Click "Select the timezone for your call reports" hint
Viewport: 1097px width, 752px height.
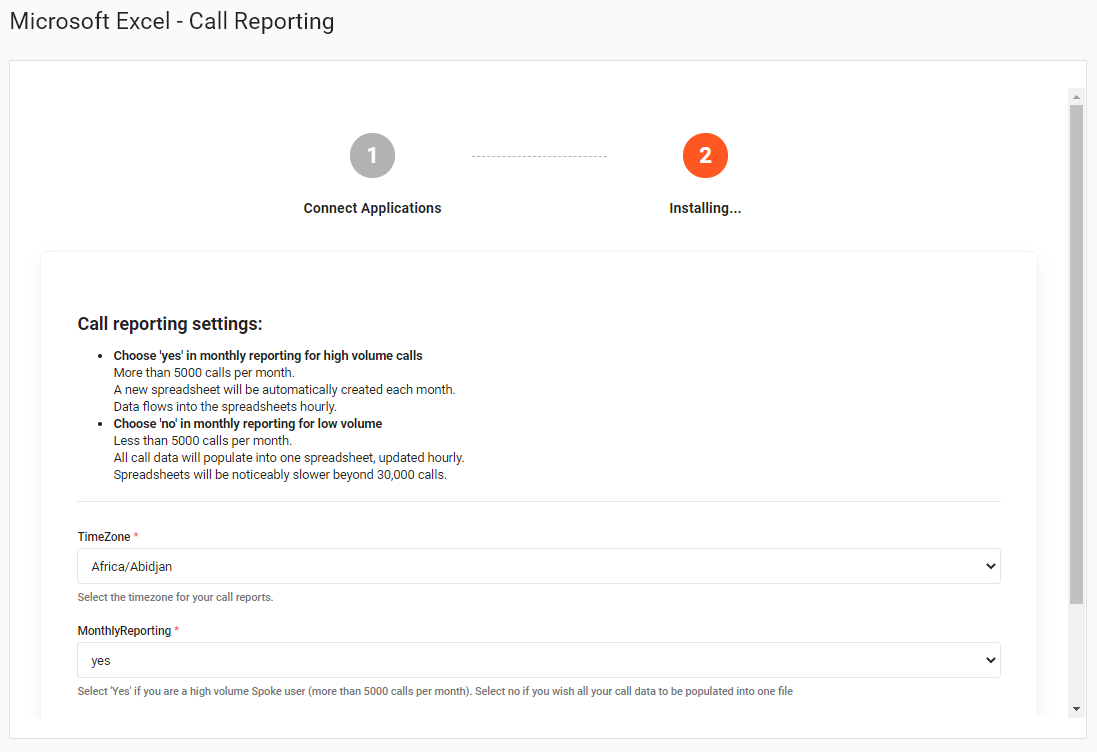click(x=175, y=597)
